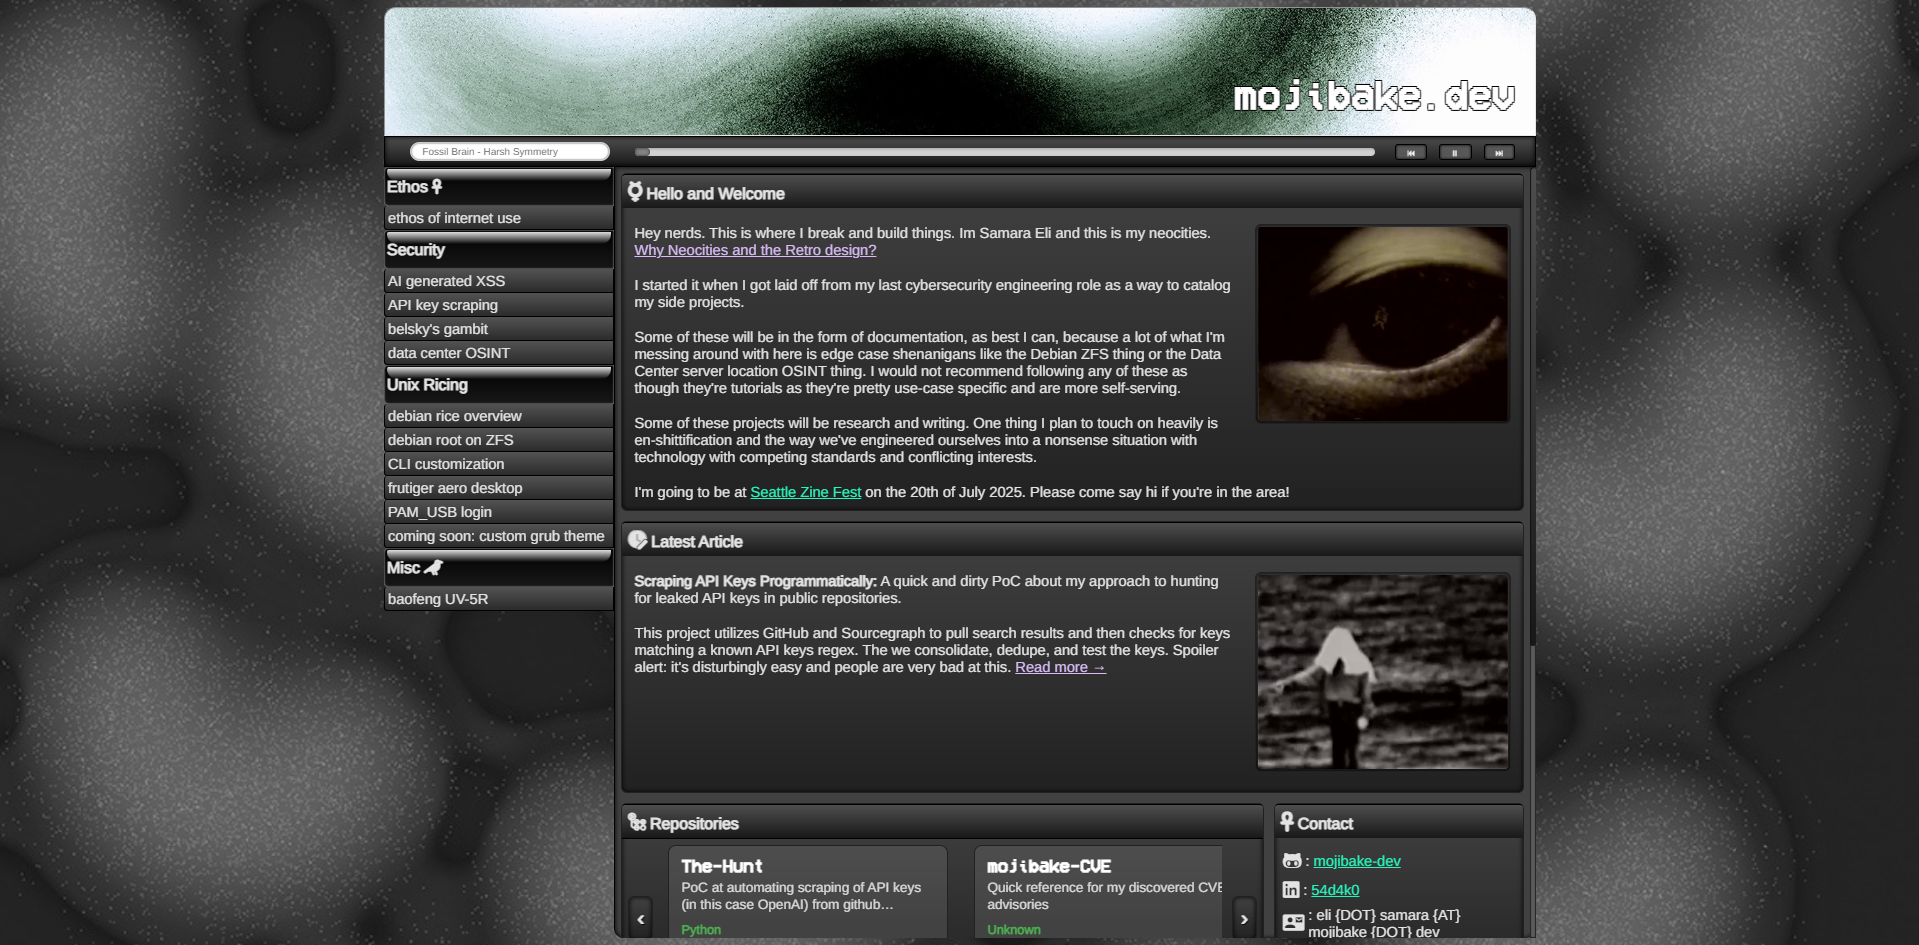Click the LinkedIn icon in Contact
Screen dimensions: 1919x945
point(1291,889)
